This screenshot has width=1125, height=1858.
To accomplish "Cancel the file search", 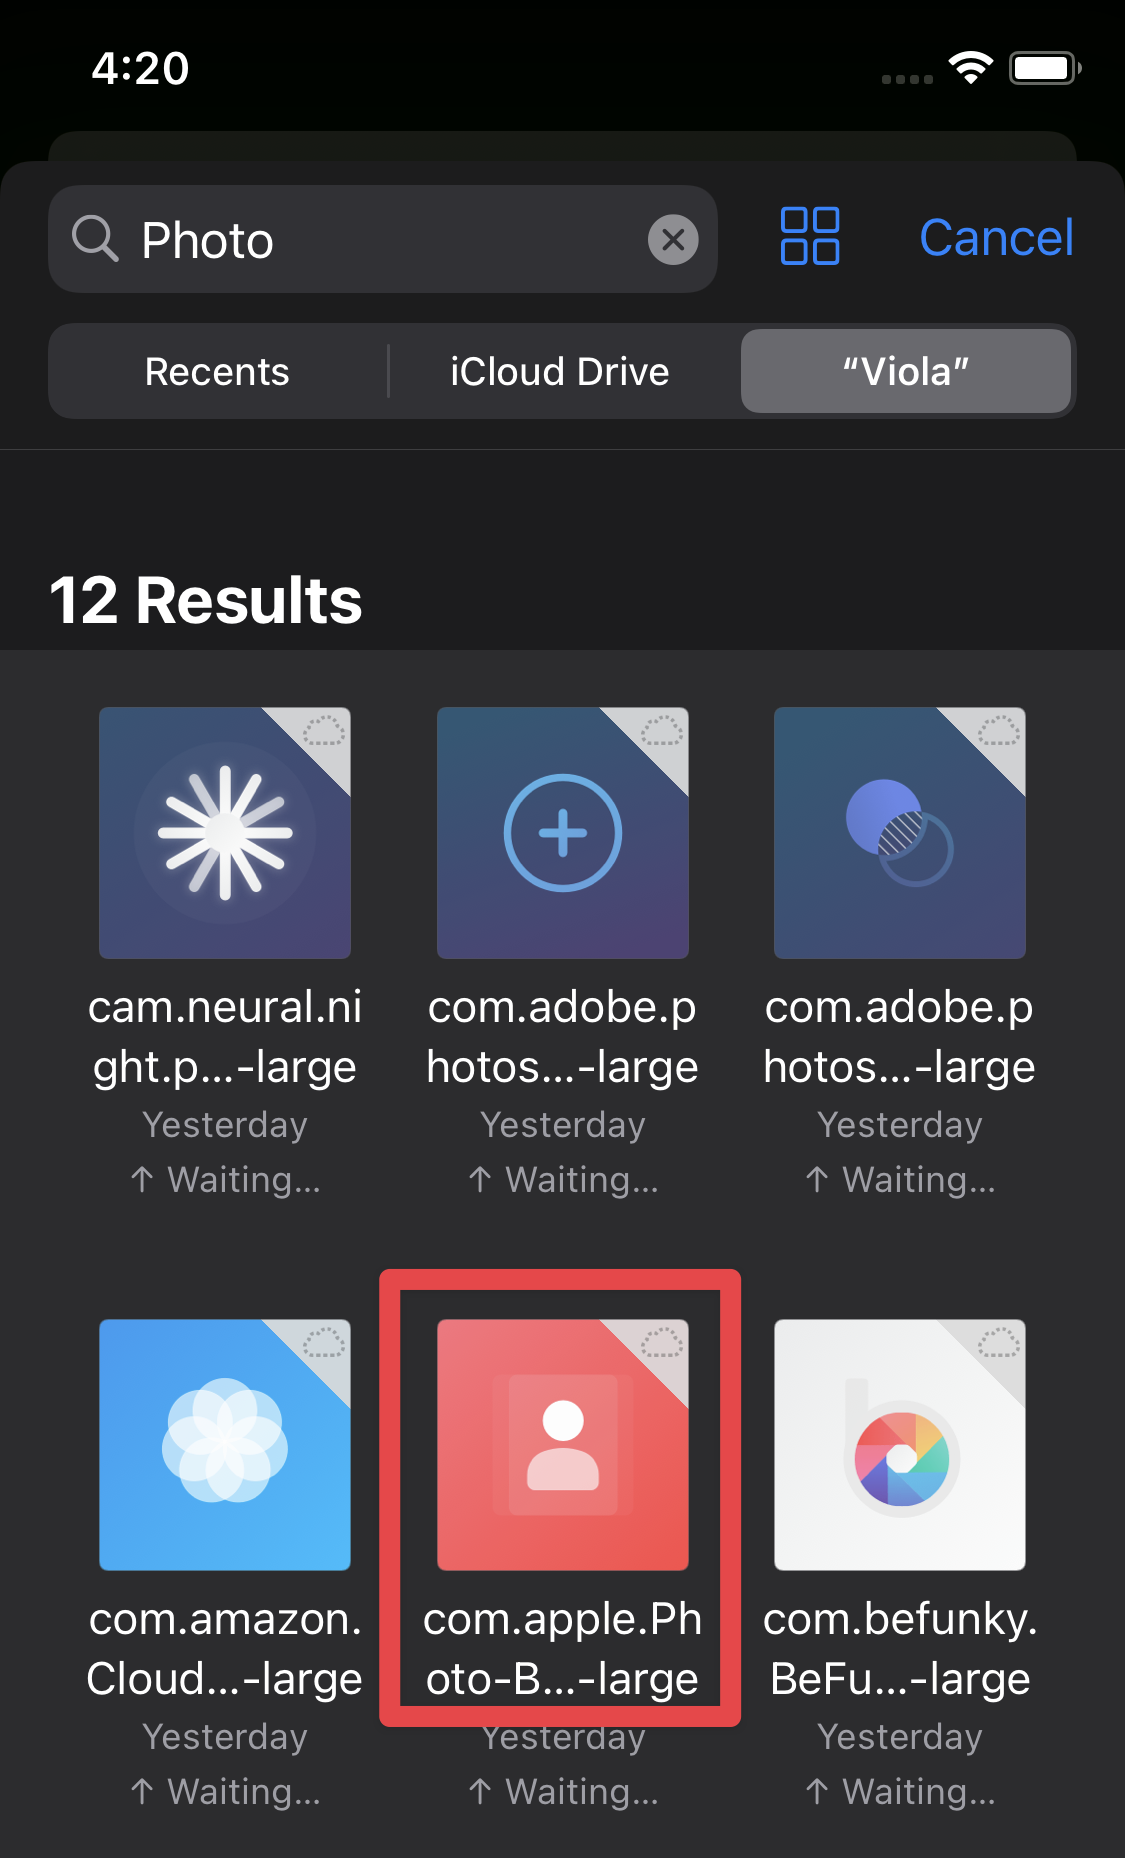I will [995, 238].
